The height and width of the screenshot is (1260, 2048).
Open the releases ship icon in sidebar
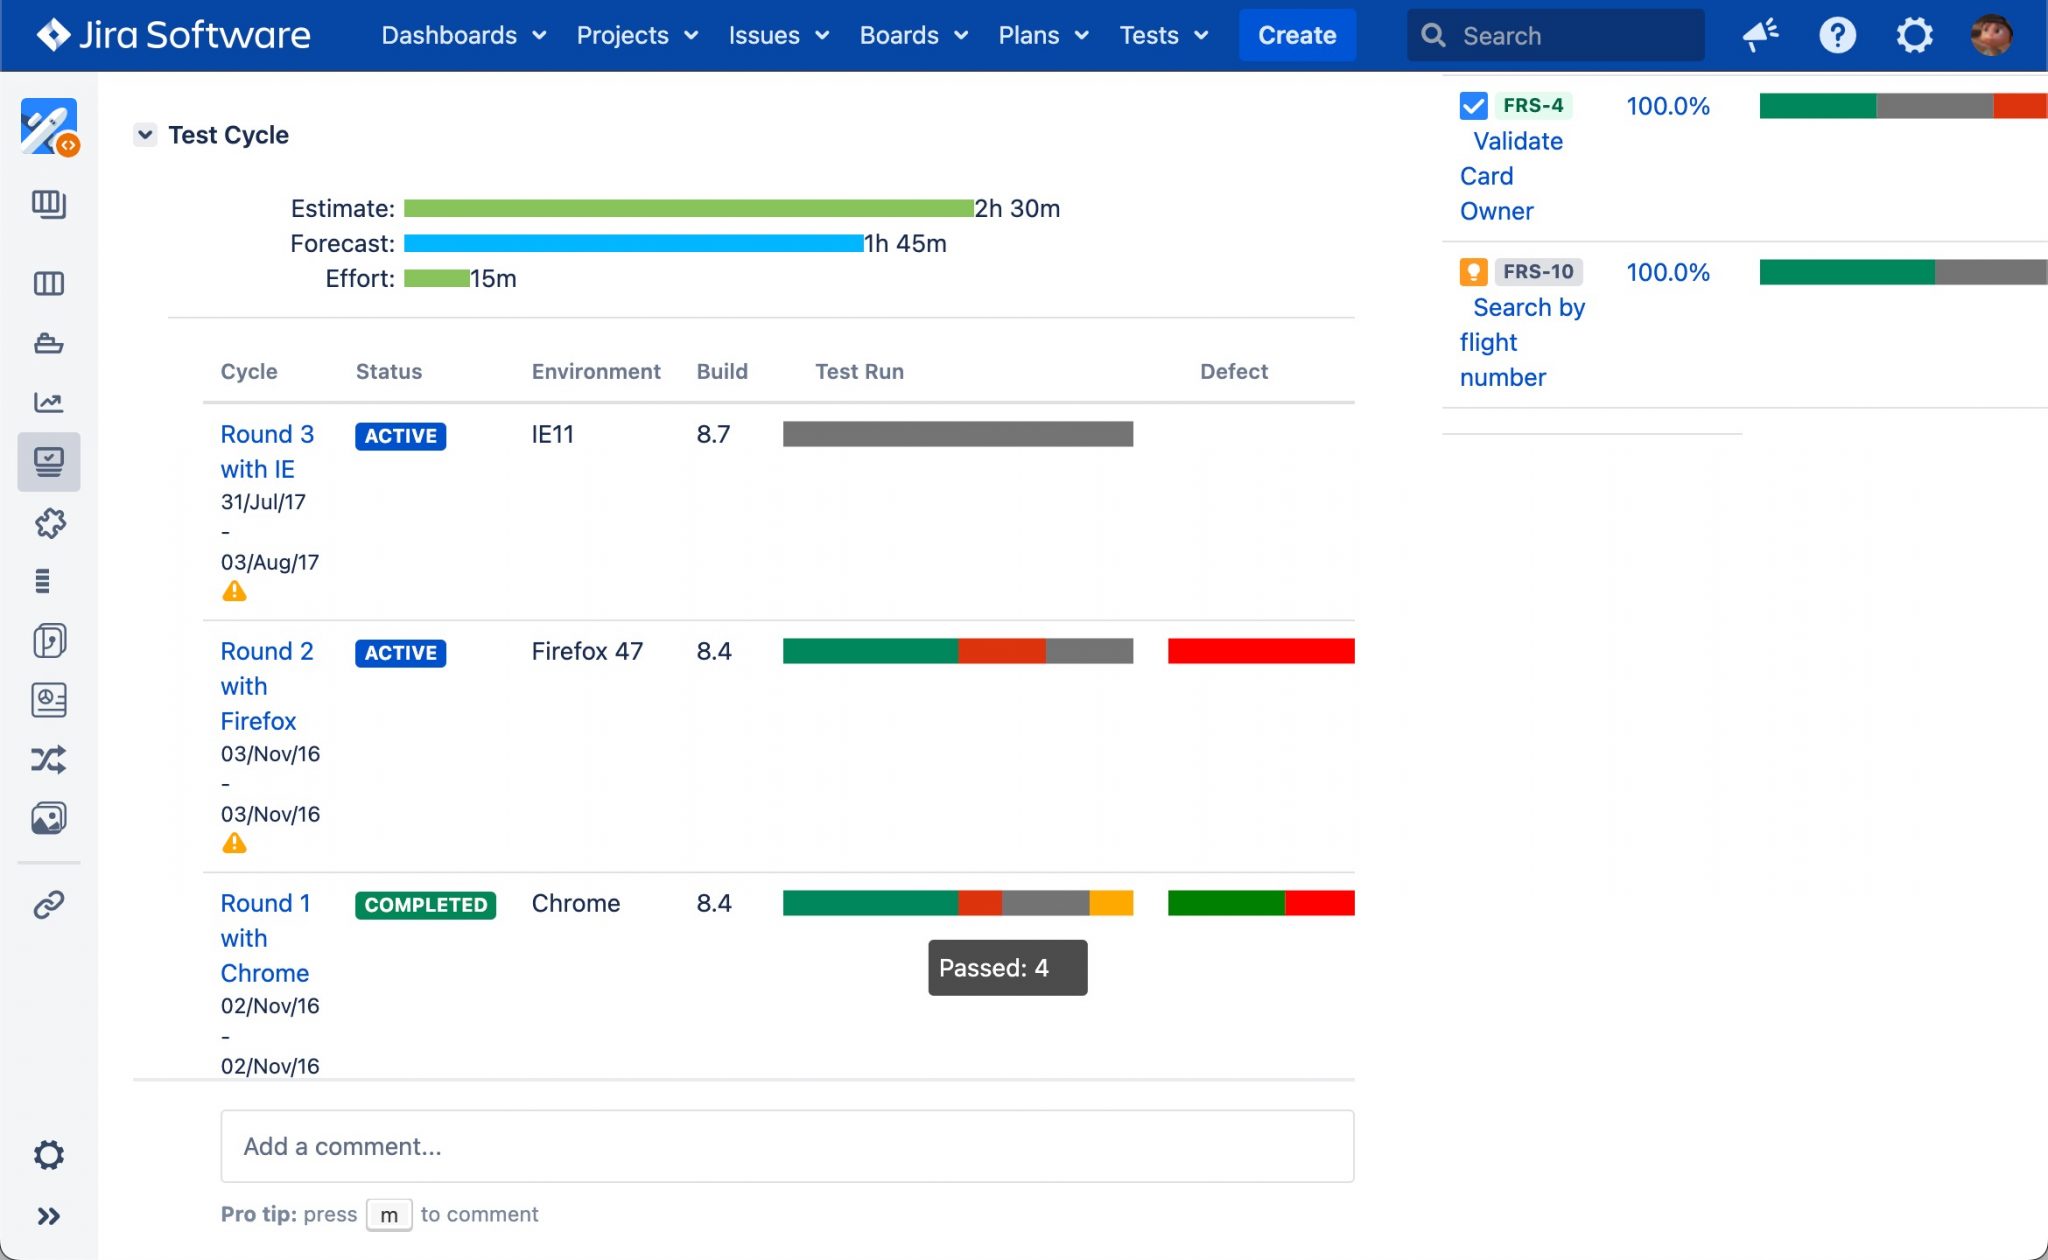pos(48,343)
